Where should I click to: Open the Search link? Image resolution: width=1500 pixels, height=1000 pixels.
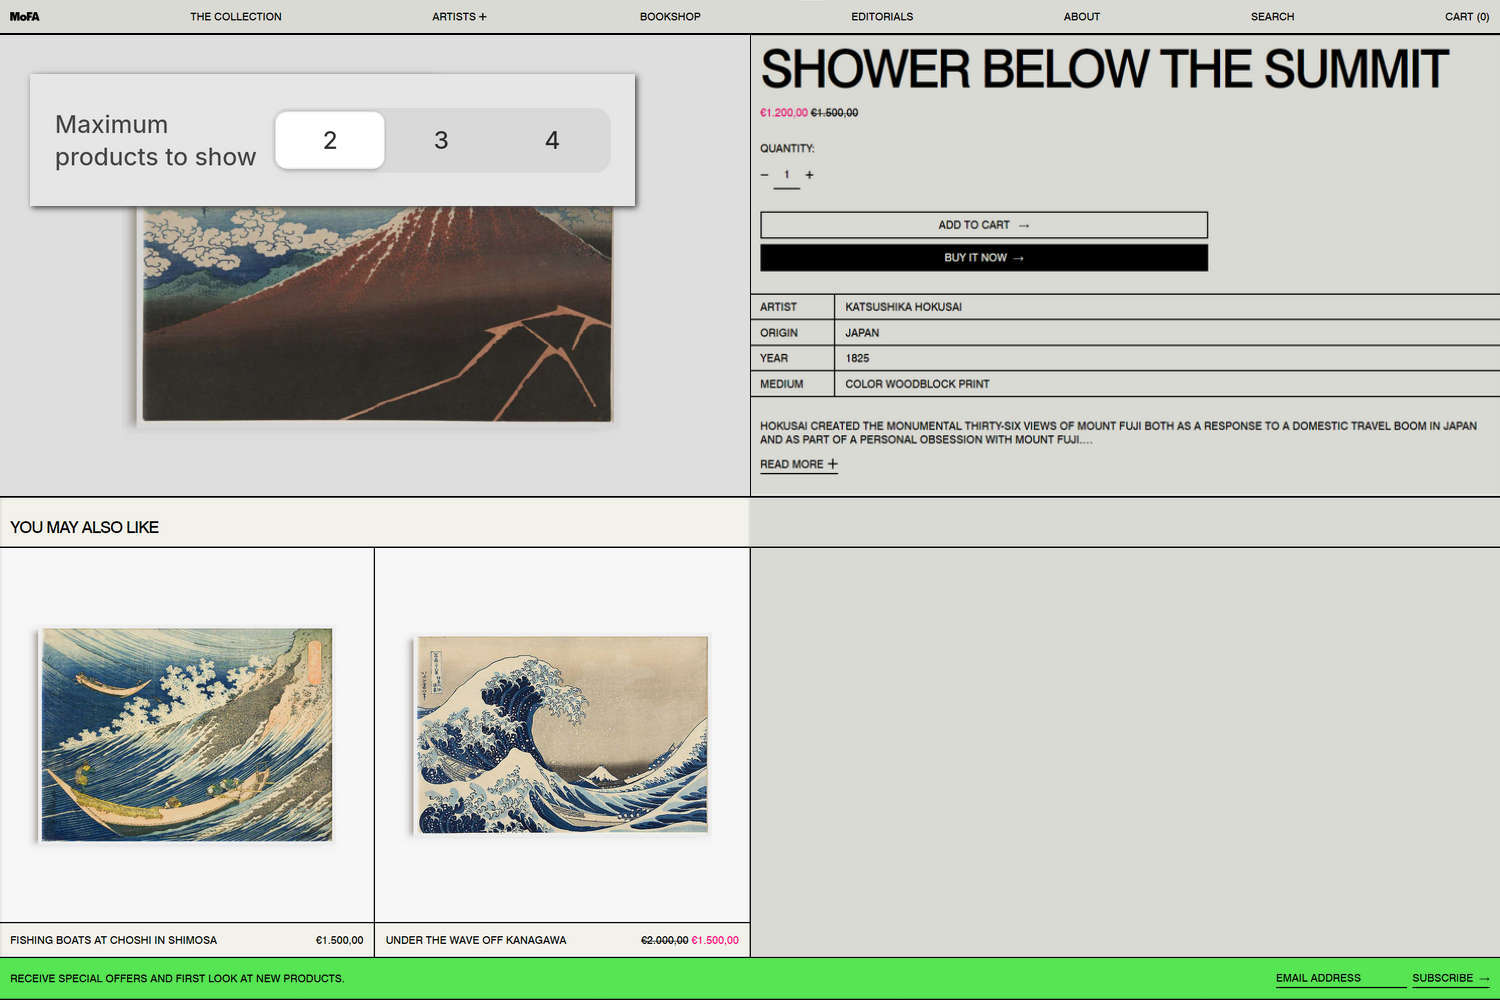click(1272, 16)
